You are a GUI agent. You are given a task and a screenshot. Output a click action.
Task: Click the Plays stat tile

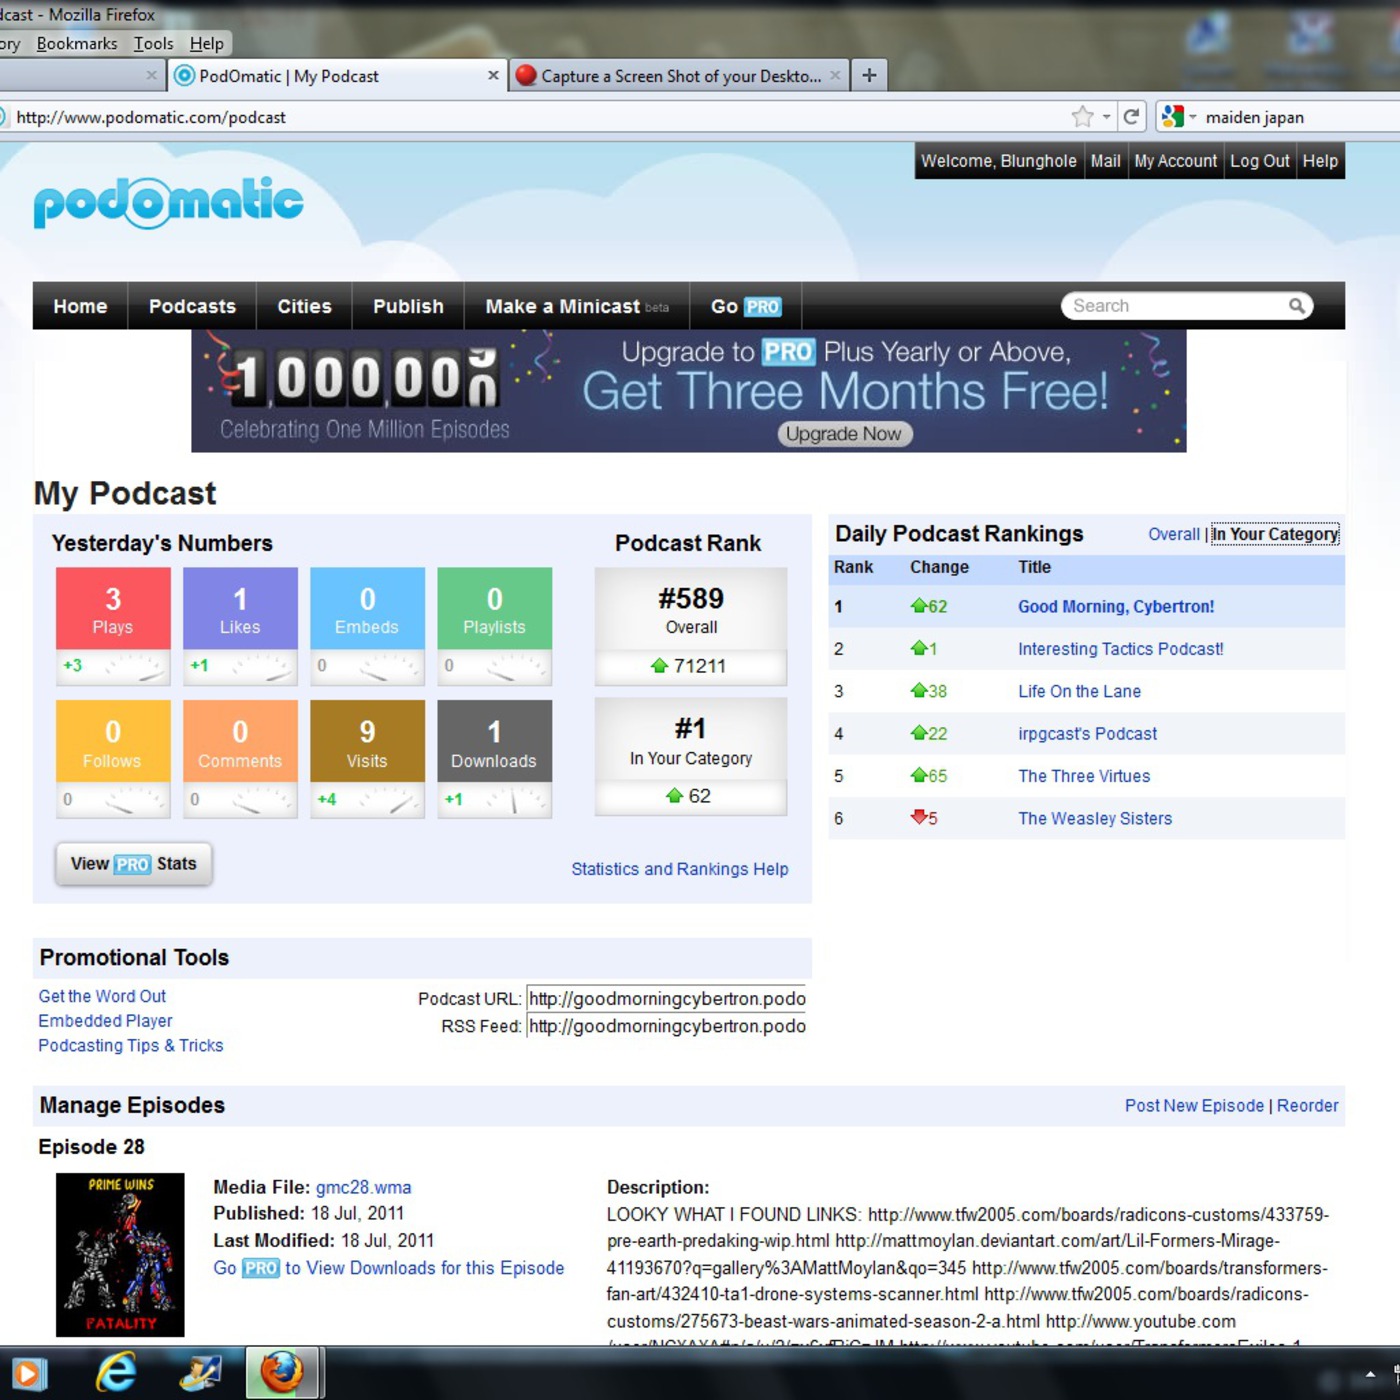pos(113,626)
